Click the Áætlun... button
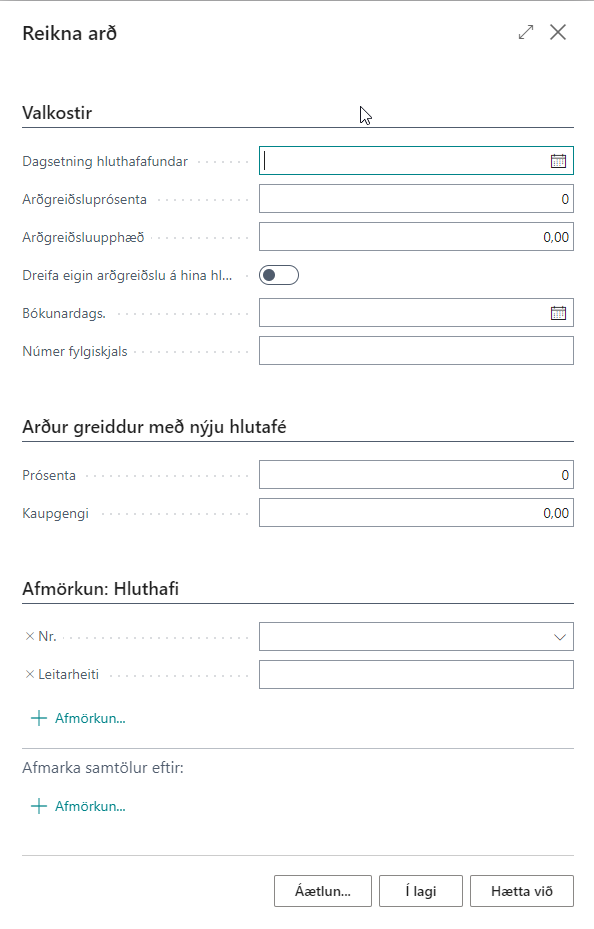 [x=323, y=891]
